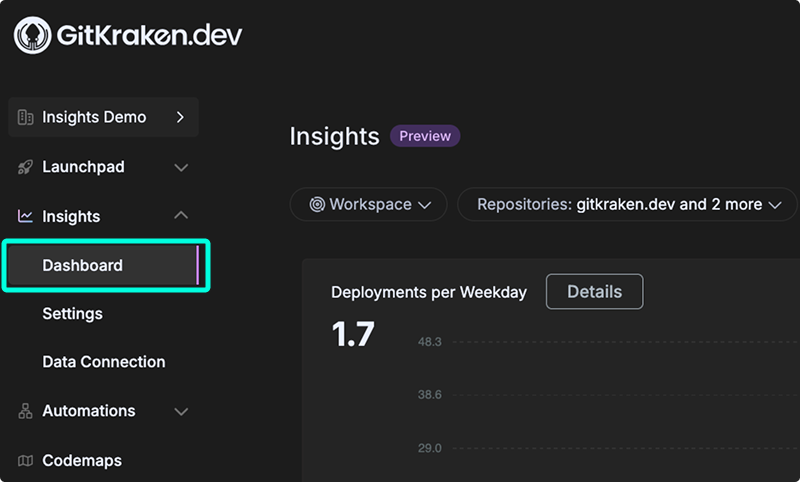800x482 pixels.
Task: Click the GitKraken kraken logo icon
Action: 33,35
